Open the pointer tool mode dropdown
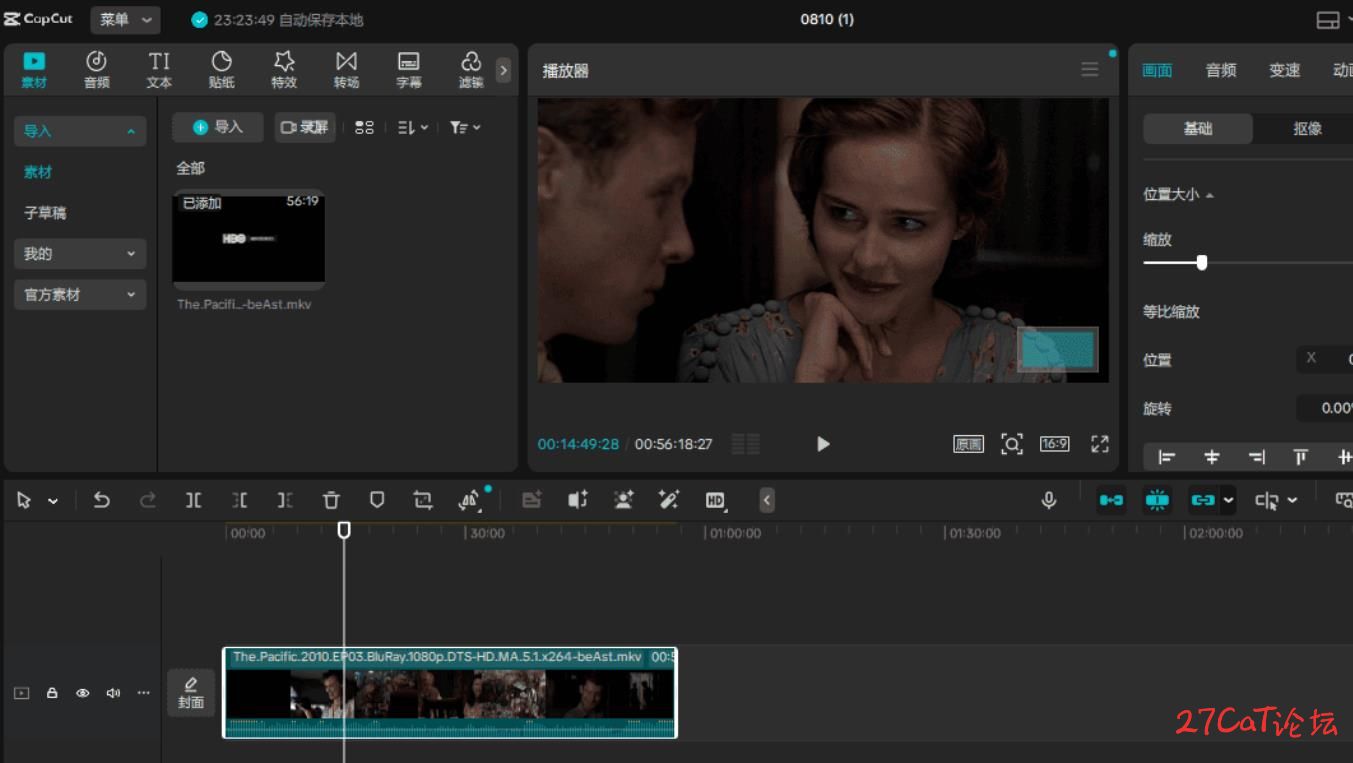Image resolution: width=1353 pixels, height=763 pixels. [53, 501]
